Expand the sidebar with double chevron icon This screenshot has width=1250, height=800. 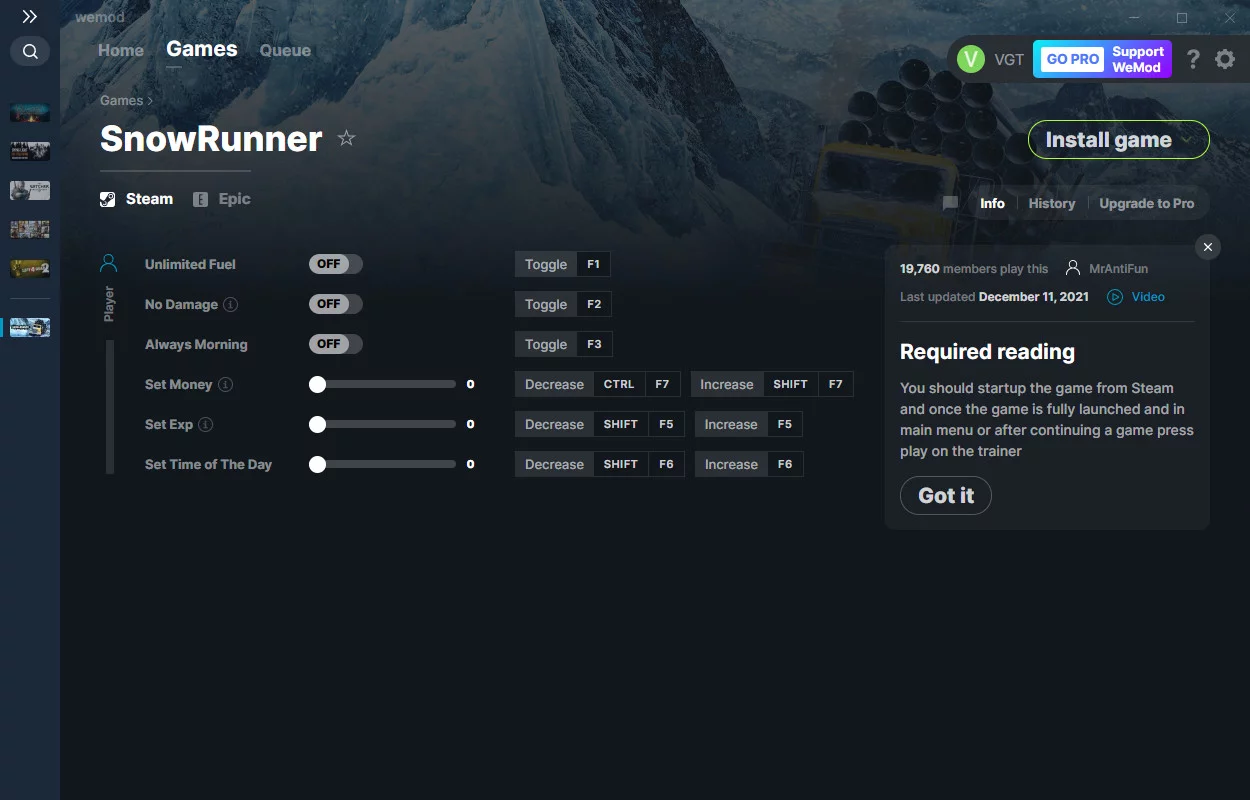pos(30,17)
